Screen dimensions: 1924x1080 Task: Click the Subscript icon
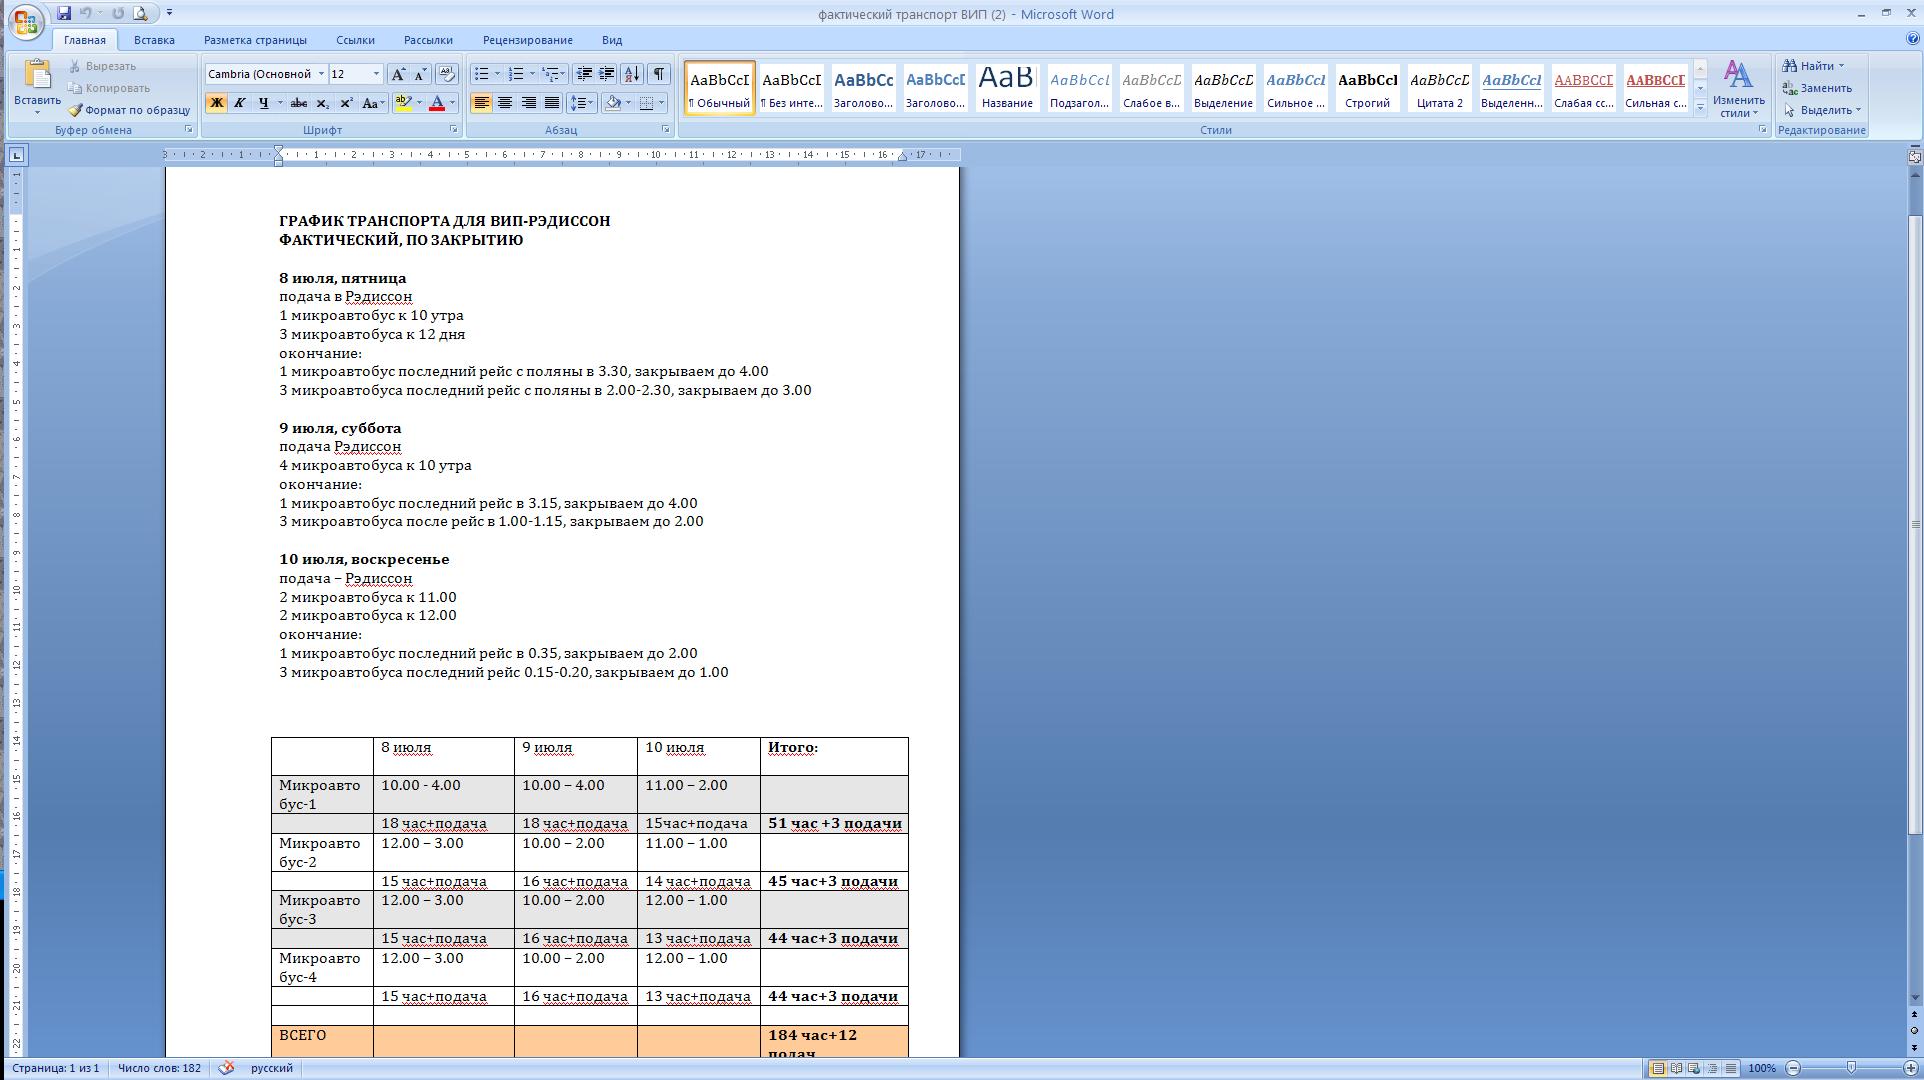[x=322, y=103]
